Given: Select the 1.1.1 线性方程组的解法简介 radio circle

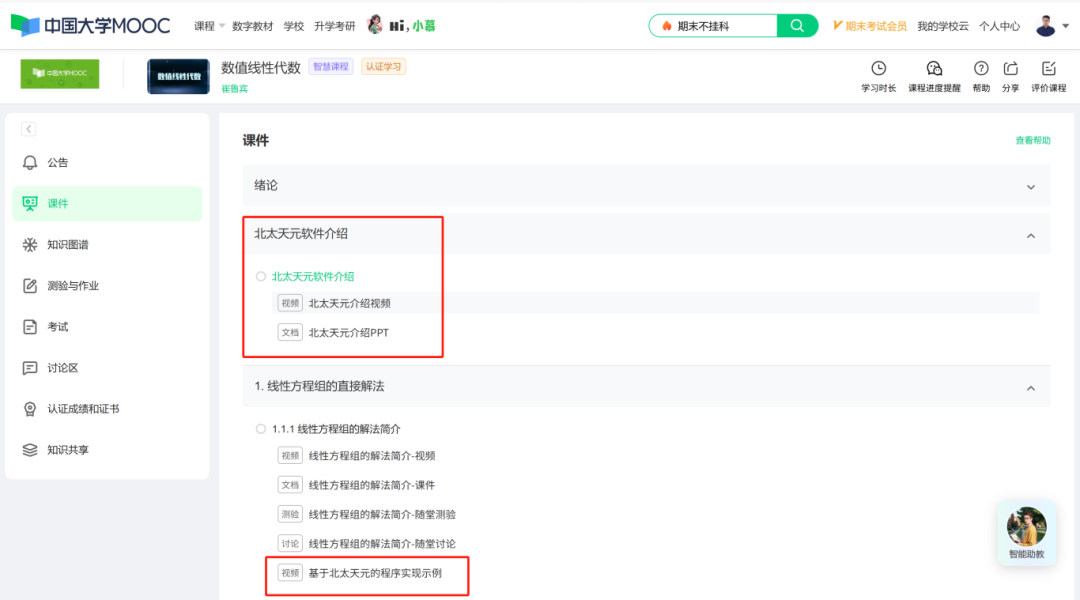Looking at the screenshot, I should pyautogui.click(x=261, y=429).
